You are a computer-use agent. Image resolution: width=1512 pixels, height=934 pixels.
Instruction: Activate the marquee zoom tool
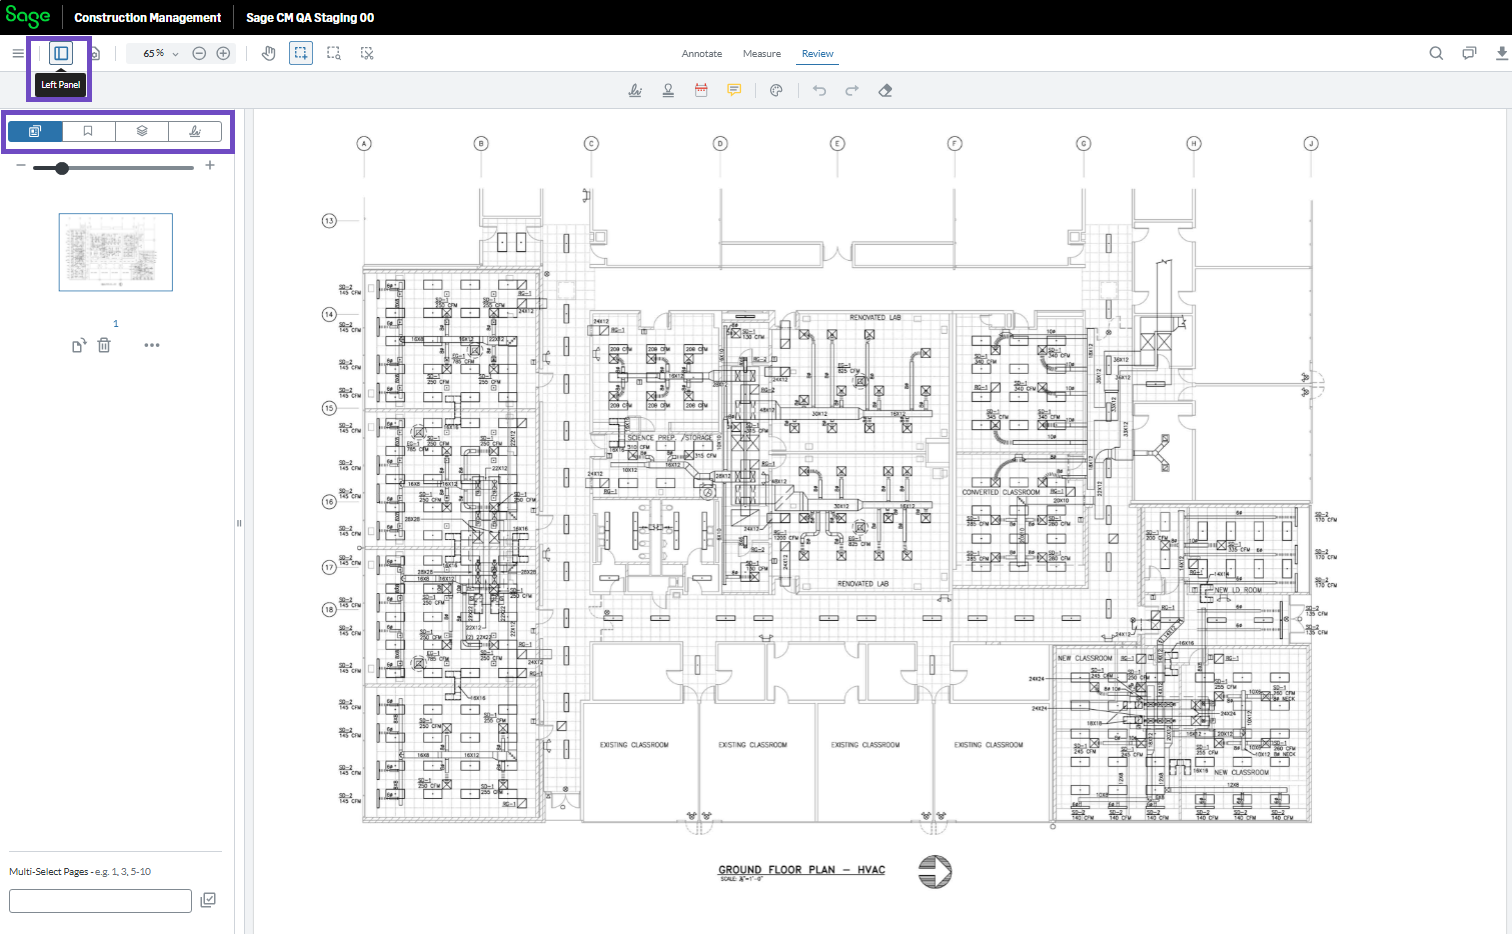coord(334,53)
